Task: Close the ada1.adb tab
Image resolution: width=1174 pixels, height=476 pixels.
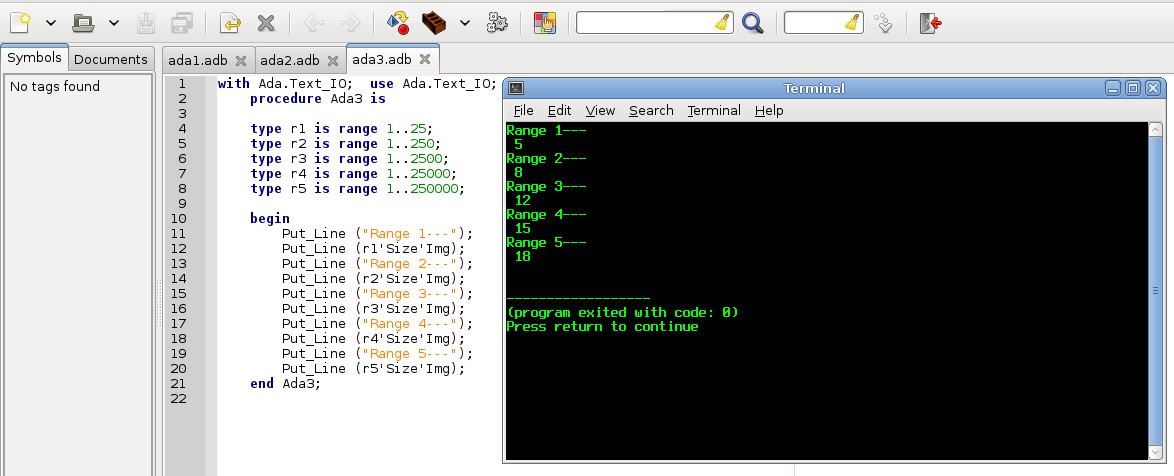Action: [240, 61]
